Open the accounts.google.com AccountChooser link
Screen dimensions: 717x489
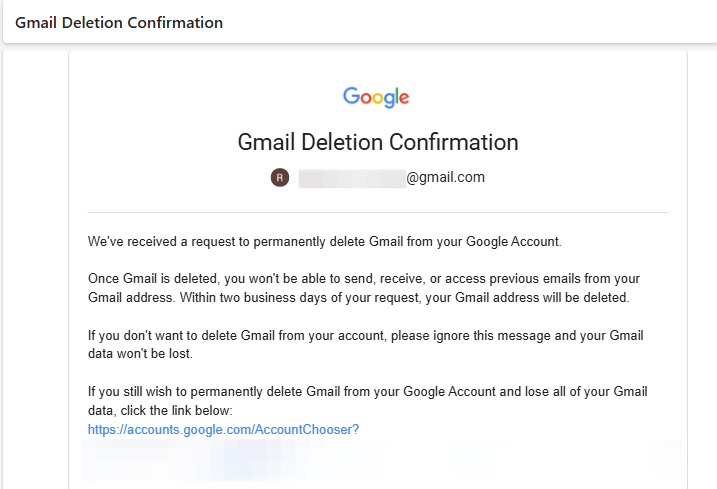pos(223,430)
